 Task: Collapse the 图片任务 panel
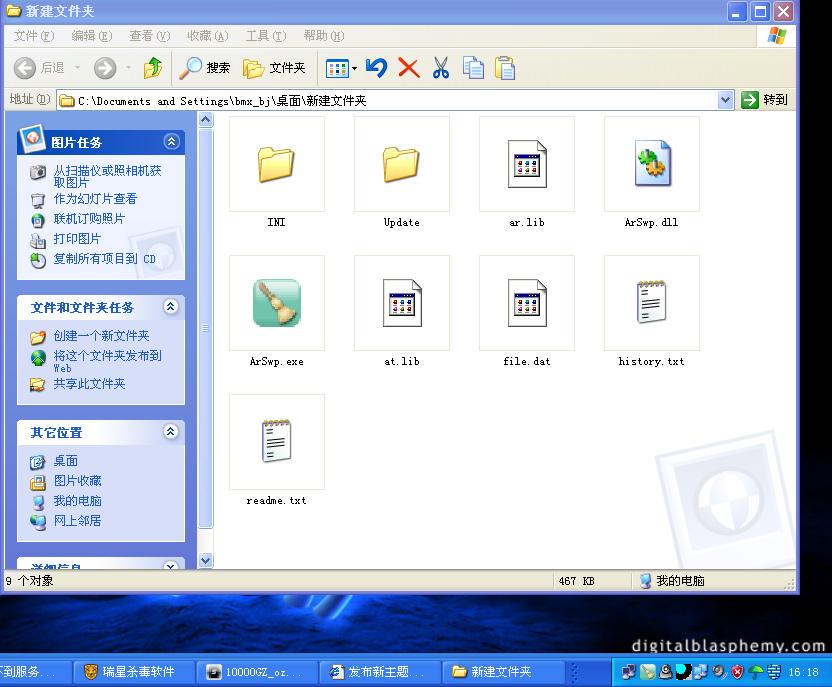pos(171,142)
